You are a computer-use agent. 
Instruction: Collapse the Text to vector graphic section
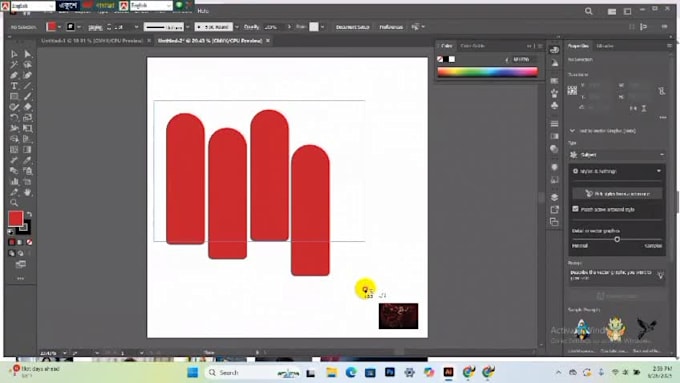572,131
